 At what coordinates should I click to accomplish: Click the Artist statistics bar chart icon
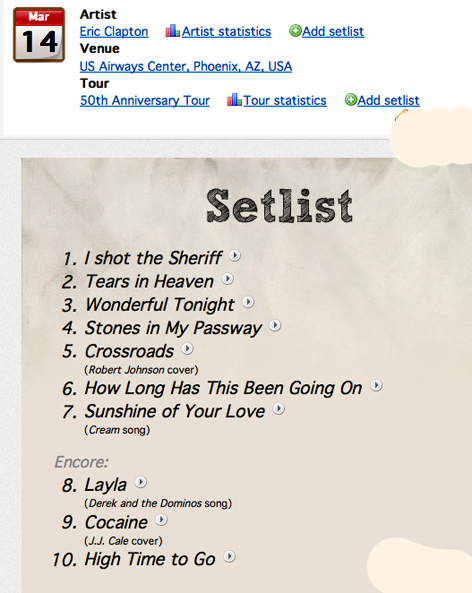point(172,31)
